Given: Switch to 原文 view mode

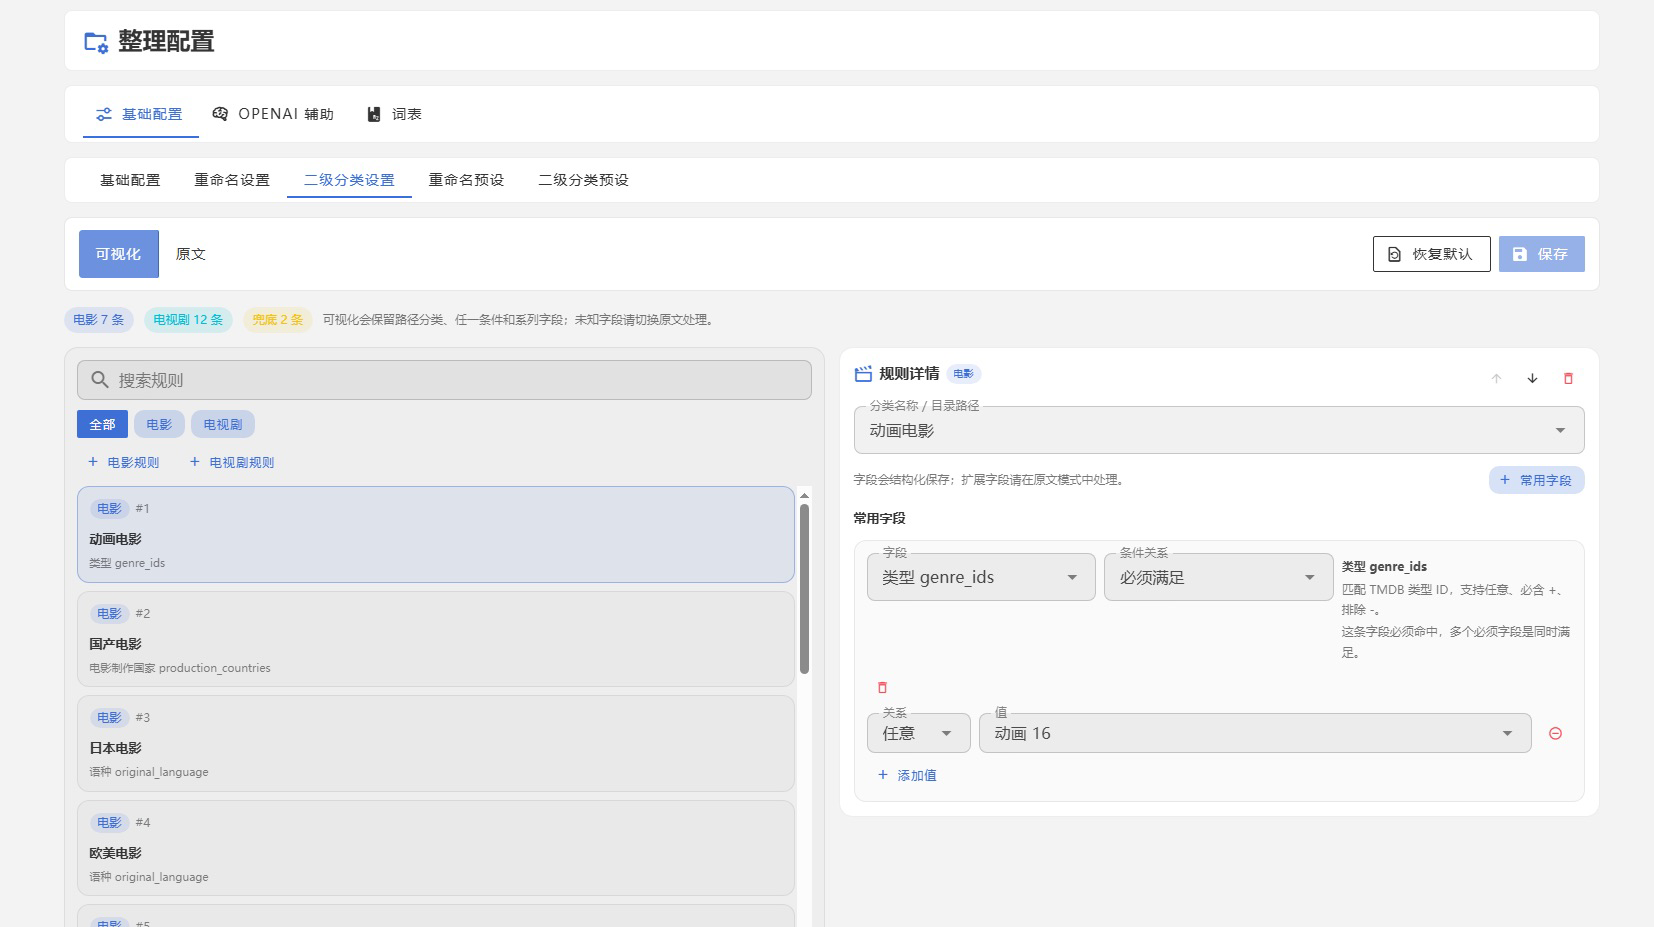Looking at the screenshot, I should point(190,254).
